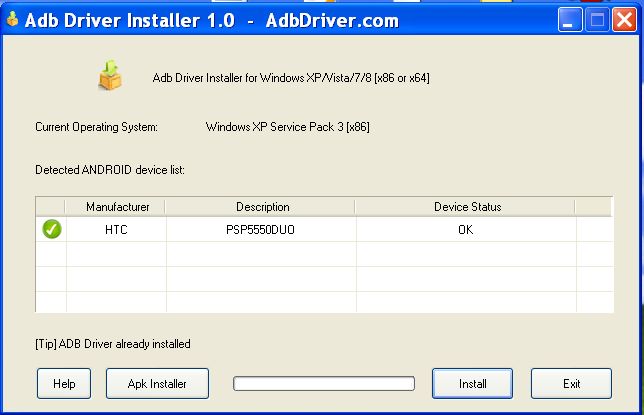Screen dimensions: 644x415
Task: Maximize the Adb Driver Installer window
Action: point(597,19)
